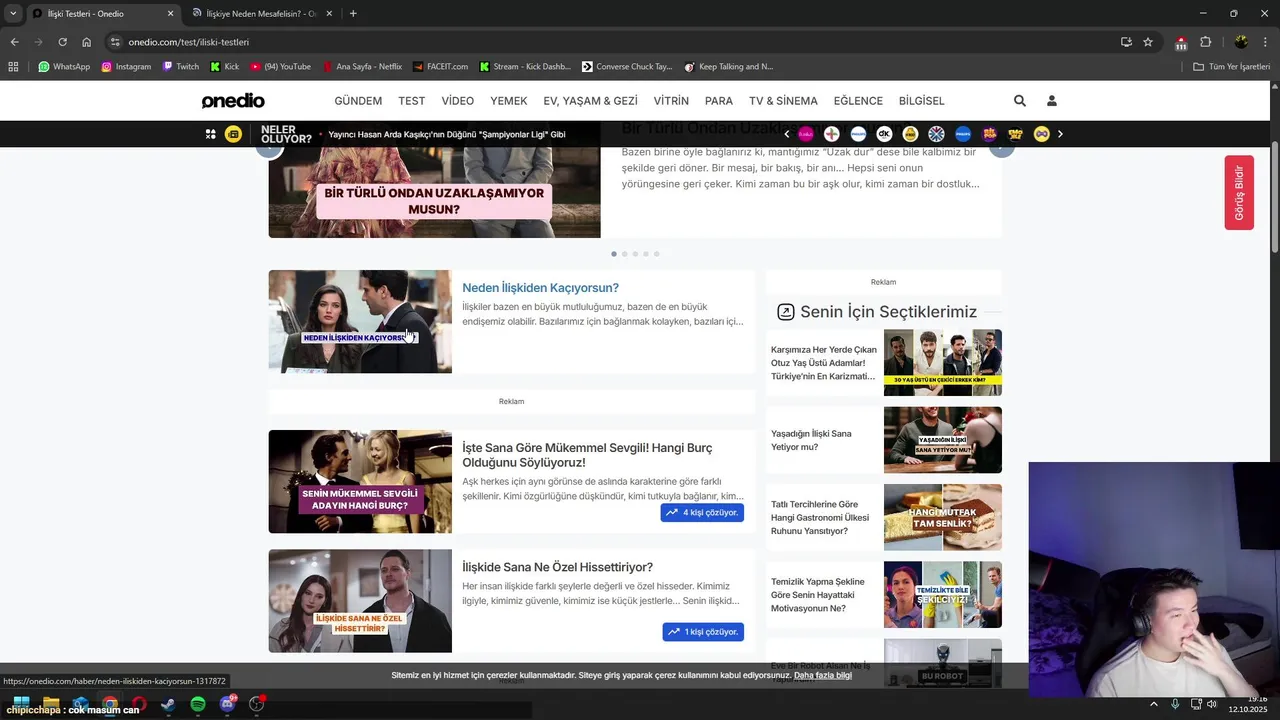This screenshot has height=720, width=1280.
Task: Click the Chrome profile avatar
Action: 1241,42
